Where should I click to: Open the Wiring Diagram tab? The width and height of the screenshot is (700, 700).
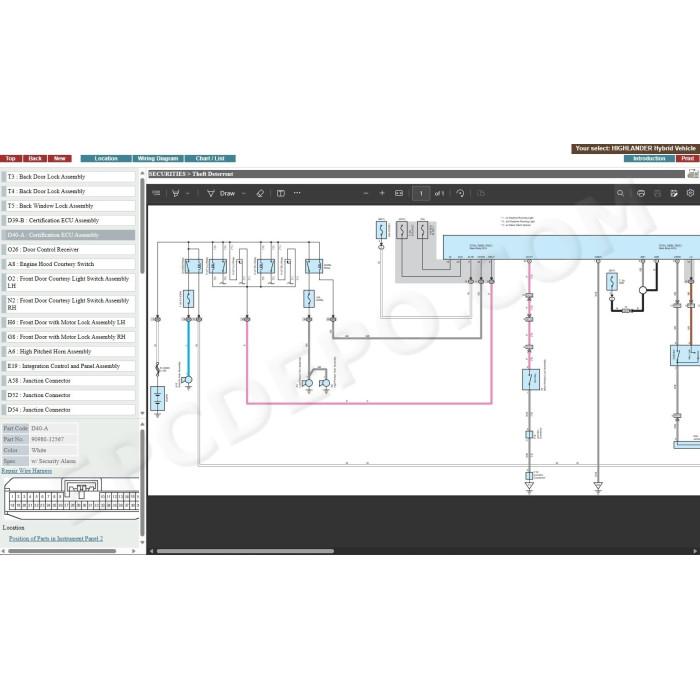(x=158, y=158)
